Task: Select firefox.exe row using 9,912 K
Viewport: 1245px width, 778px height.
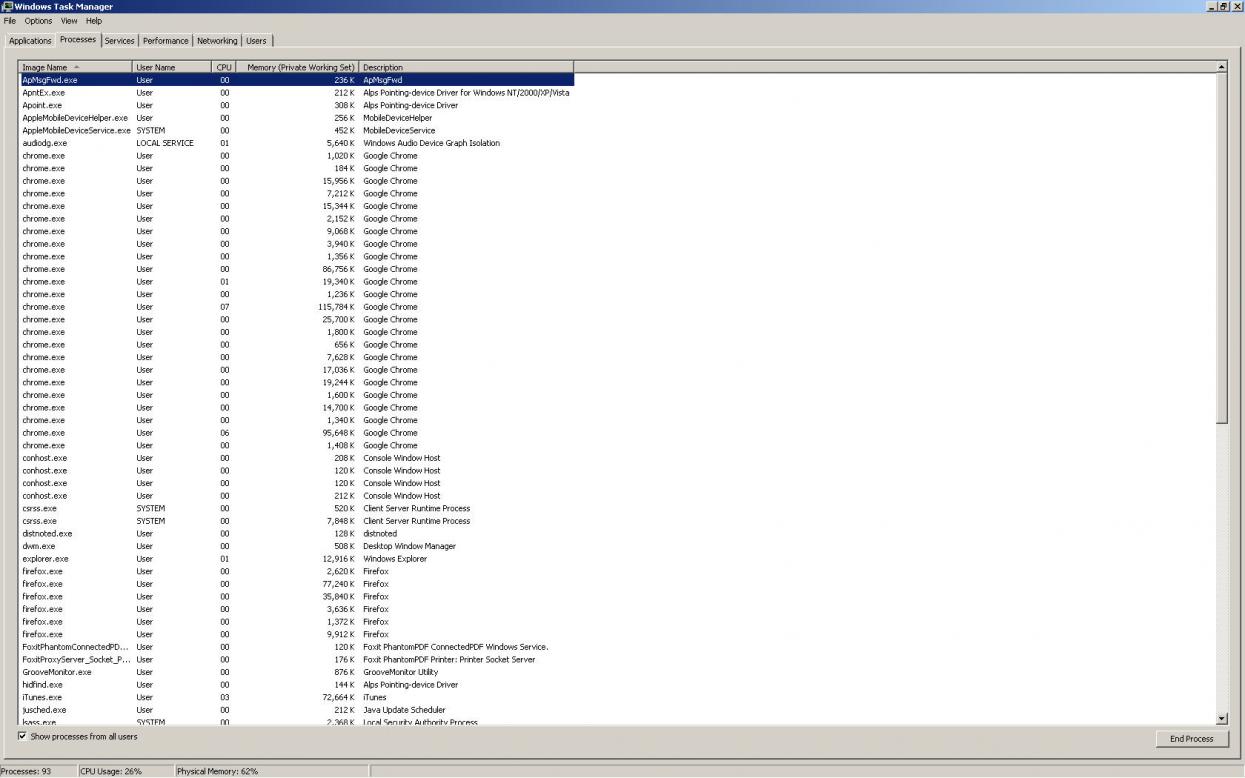Action: click(x=296, y=634)
